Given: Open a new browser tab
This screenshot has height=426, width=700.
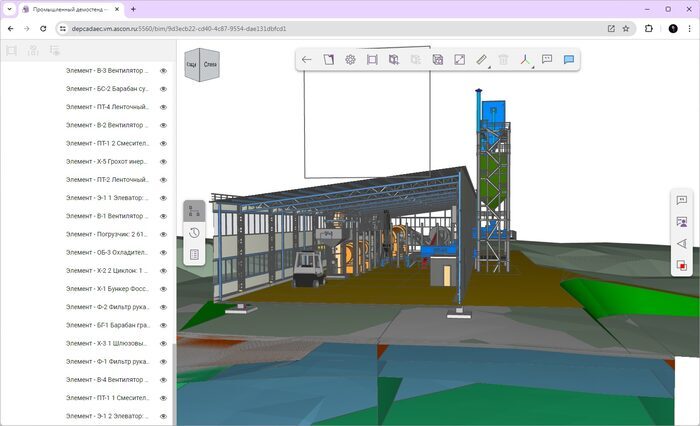Looking at the screenshot, I should click(133, 9).
